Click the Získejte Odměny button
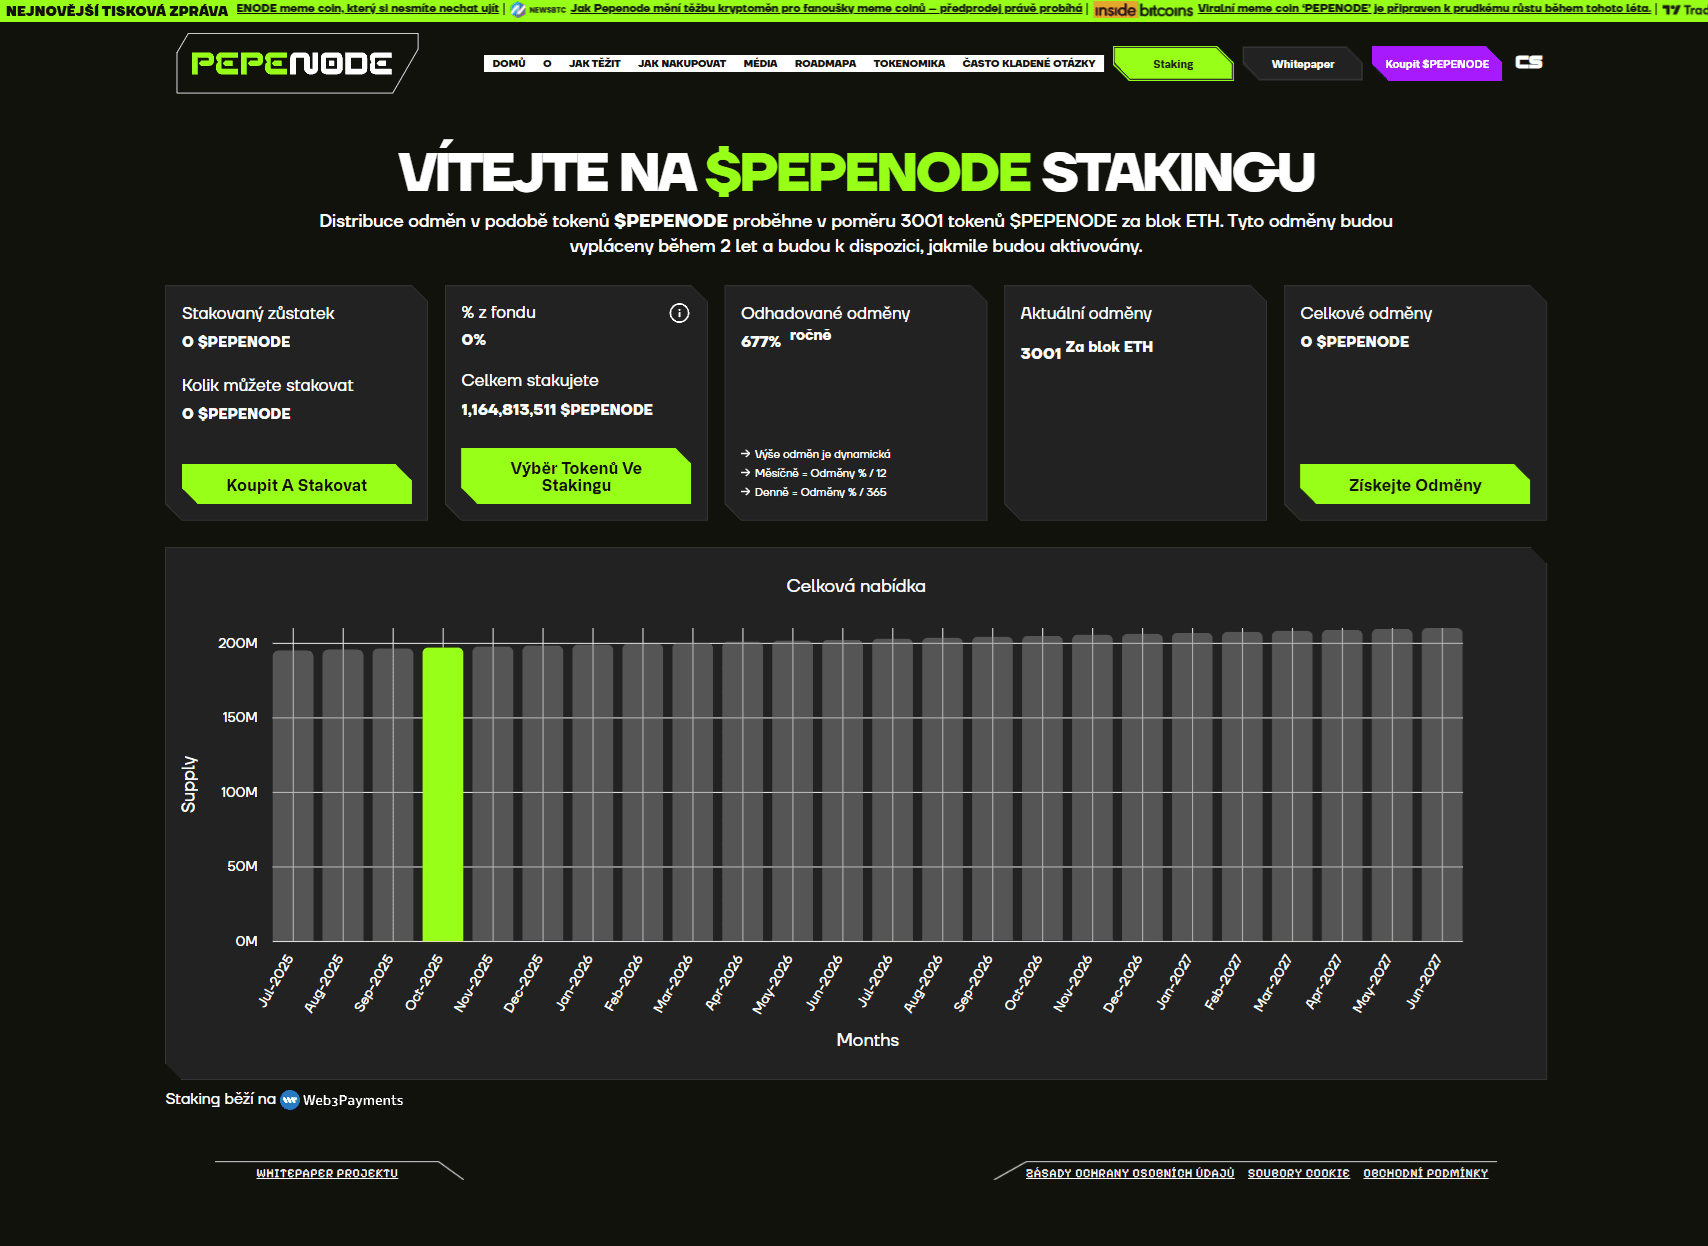This screenshot has width=1708, height=1246. pyautogui.click(x=1414, y=485)
